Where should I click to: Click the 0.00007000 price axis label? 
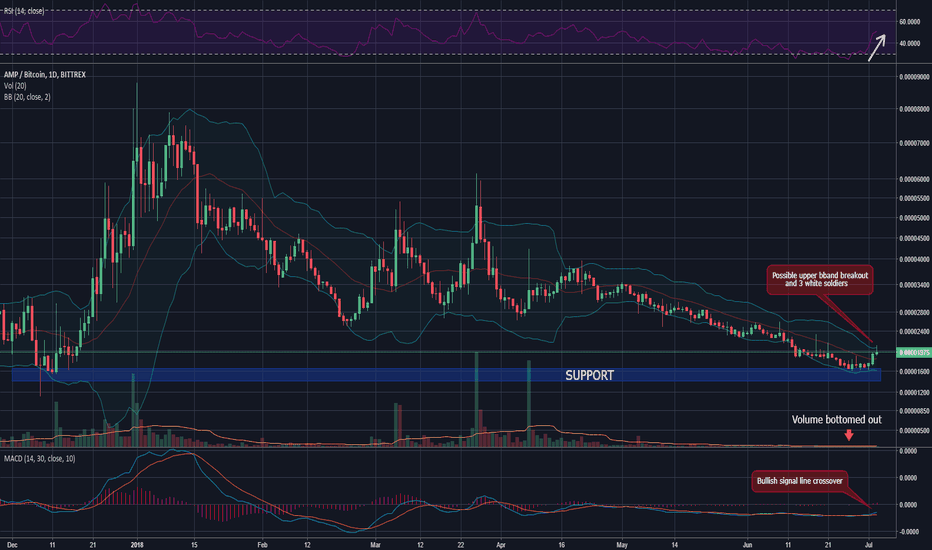915,143
